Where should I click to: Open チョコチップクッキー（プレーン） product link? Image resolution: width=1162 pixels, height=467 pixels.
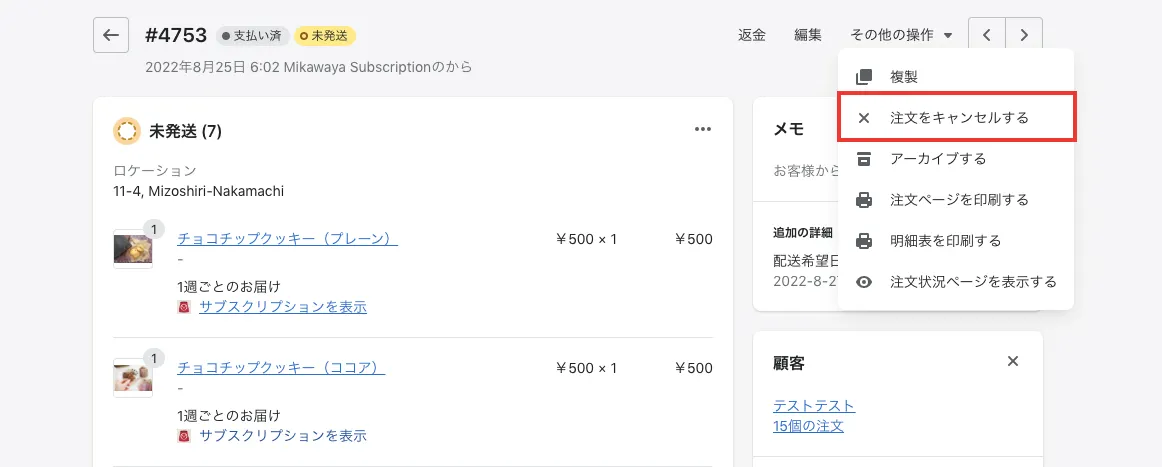287,239
